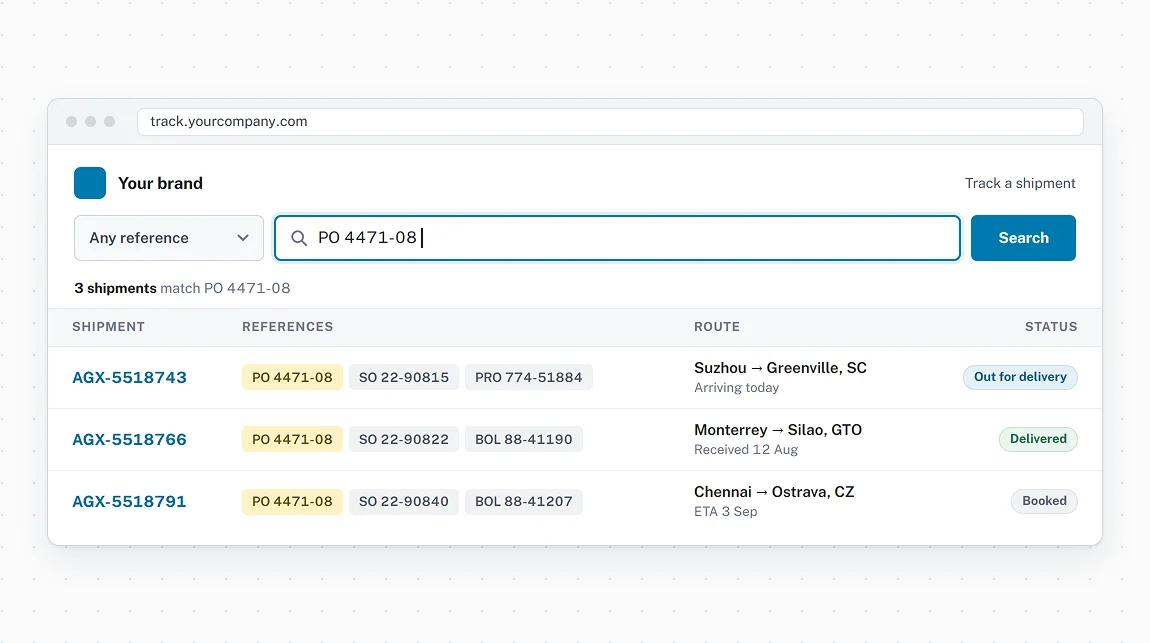The height and width of the screenshot is (643, 1150).
Task: Click the SO 22-90815 reference tag
Action: [403, 378]
